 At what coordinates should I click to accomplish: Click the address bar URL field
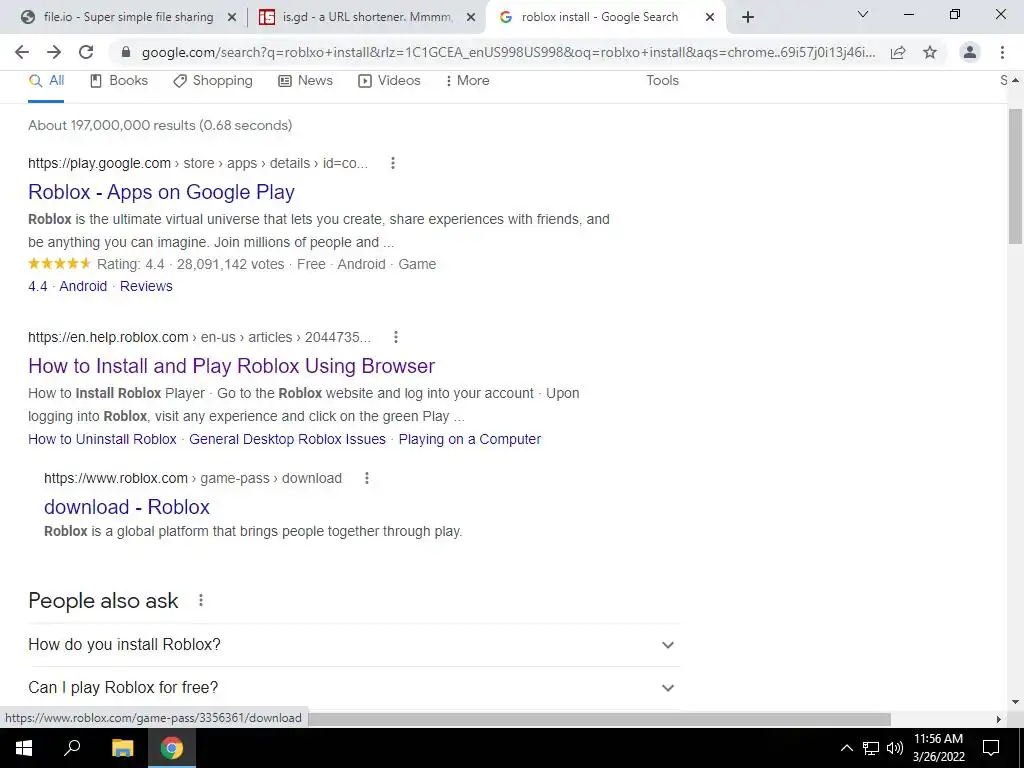coord(508,52)
